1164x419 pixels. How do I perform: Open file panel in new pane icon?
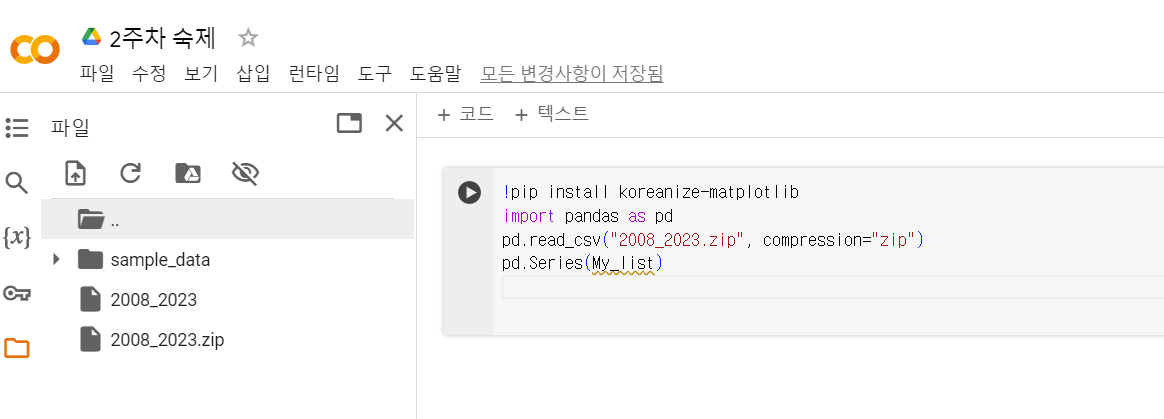pyautogui.click(x=349, y=123)
